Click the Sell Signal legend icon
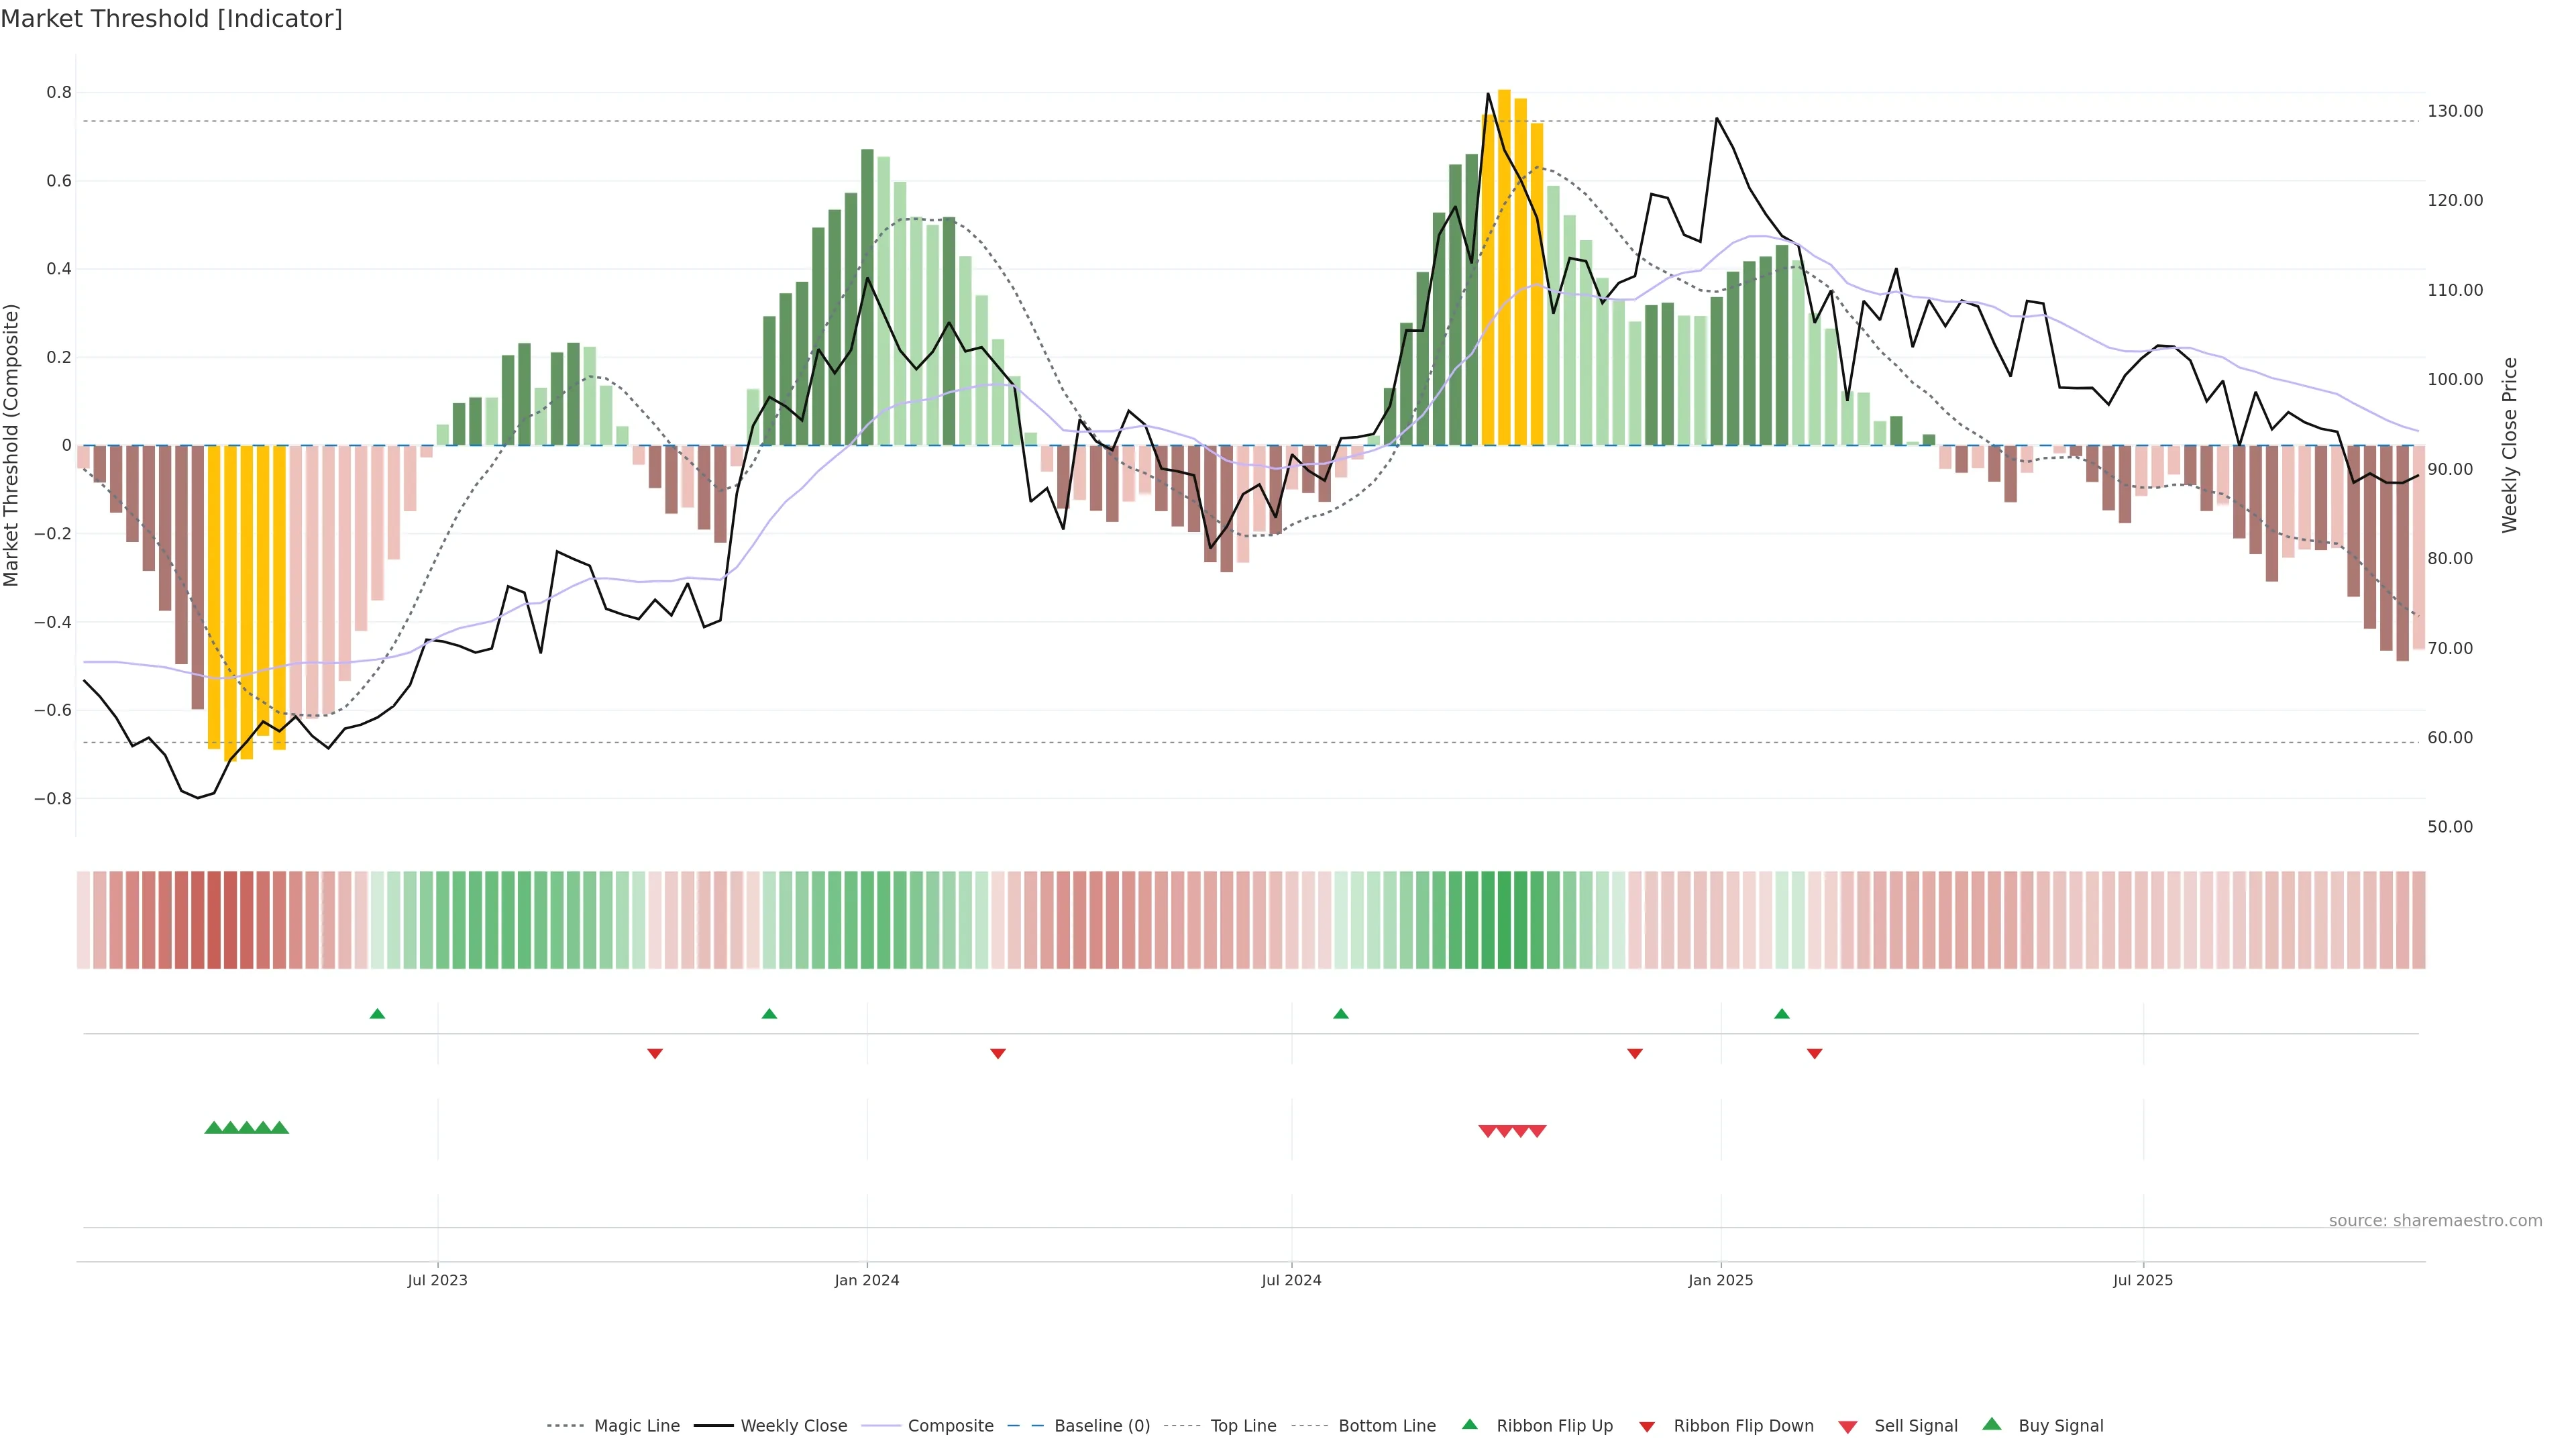 pos(1847,1427)
